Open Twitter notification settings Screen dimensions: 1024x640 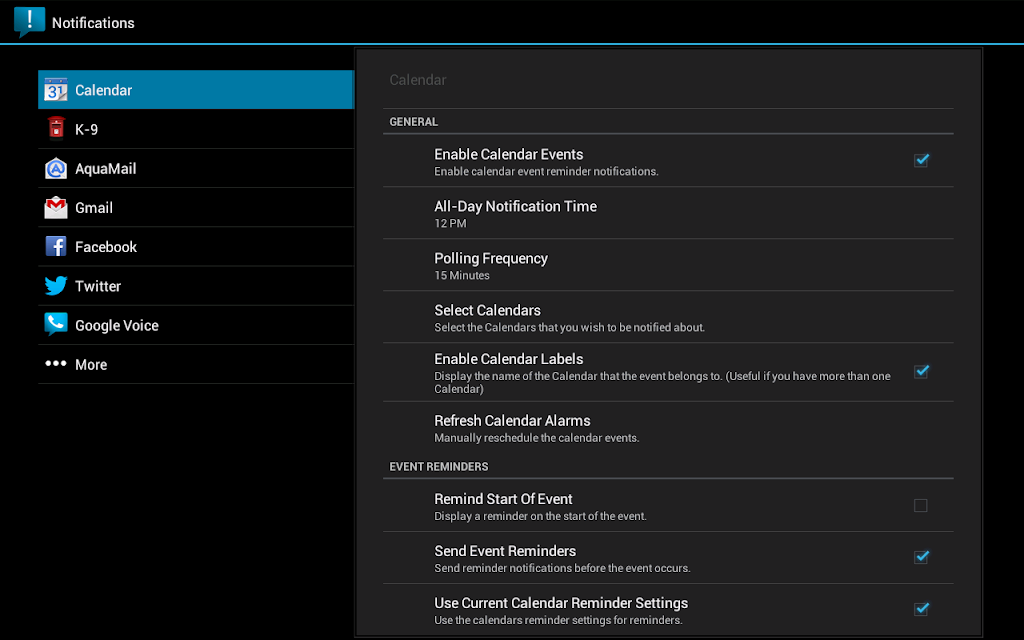pos(196,286)
